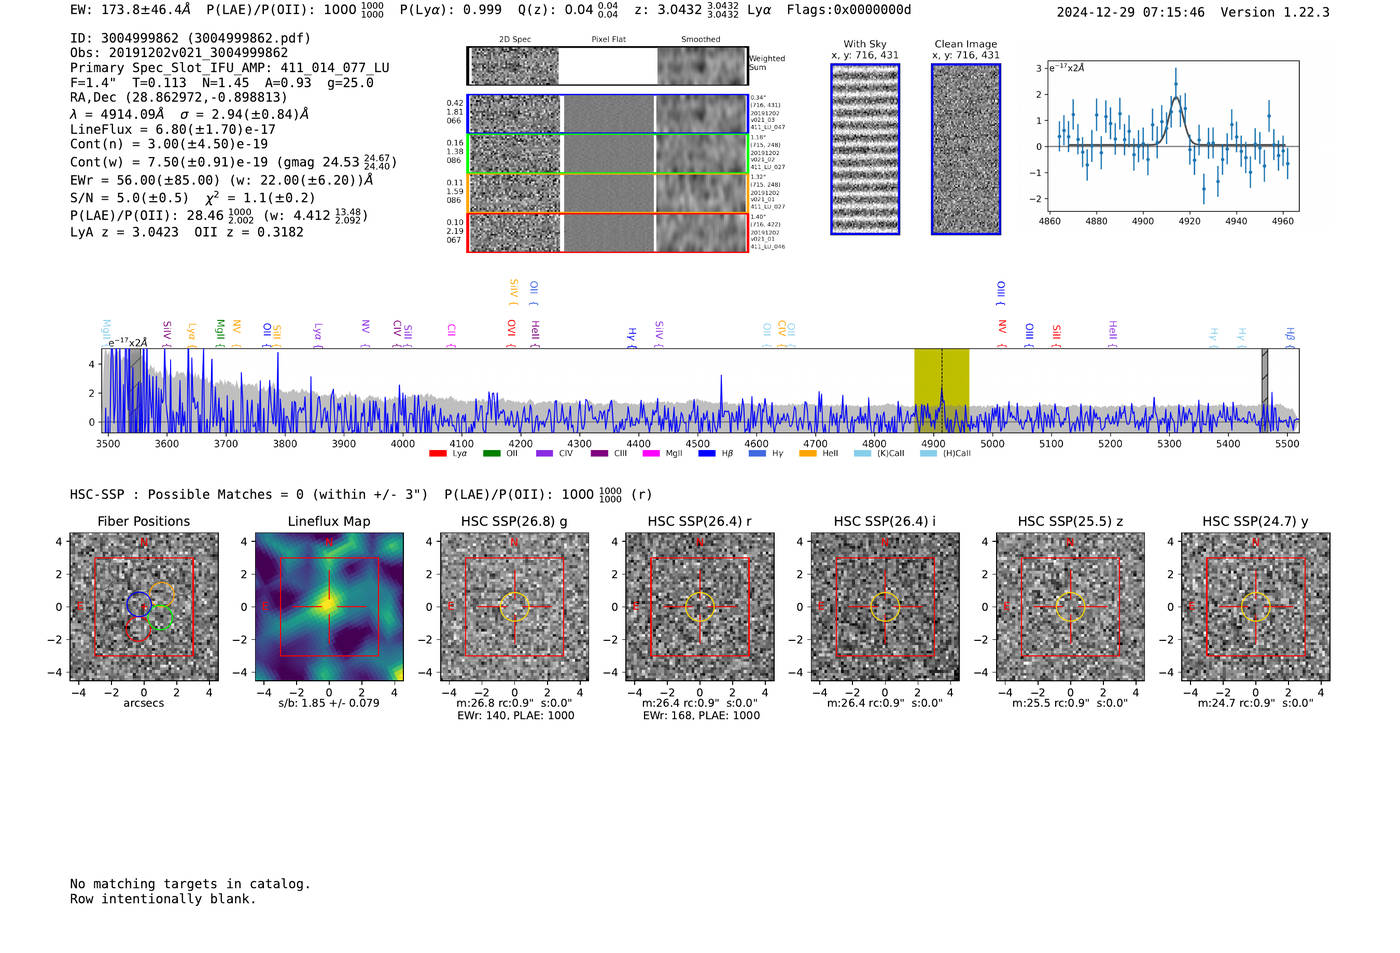Select the Primary Spec_Slot_IFU_AMP line

230,68
